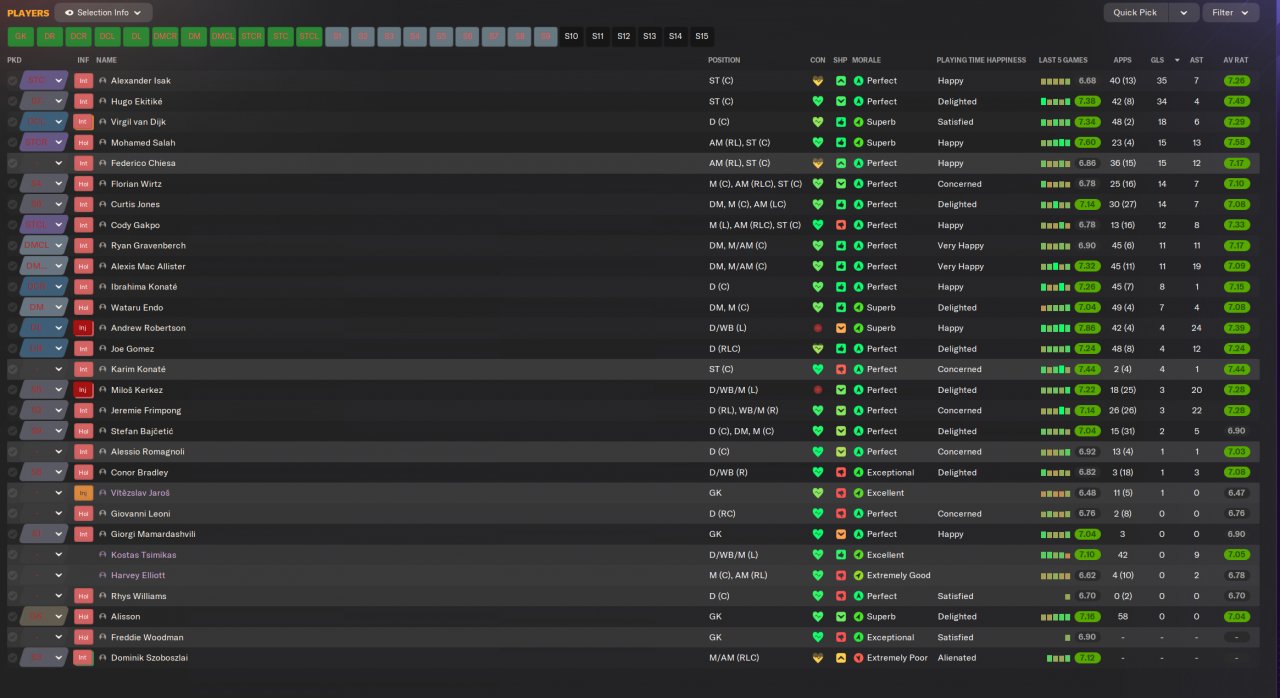Open the Filter dropdown

[x=1231, y=13]
